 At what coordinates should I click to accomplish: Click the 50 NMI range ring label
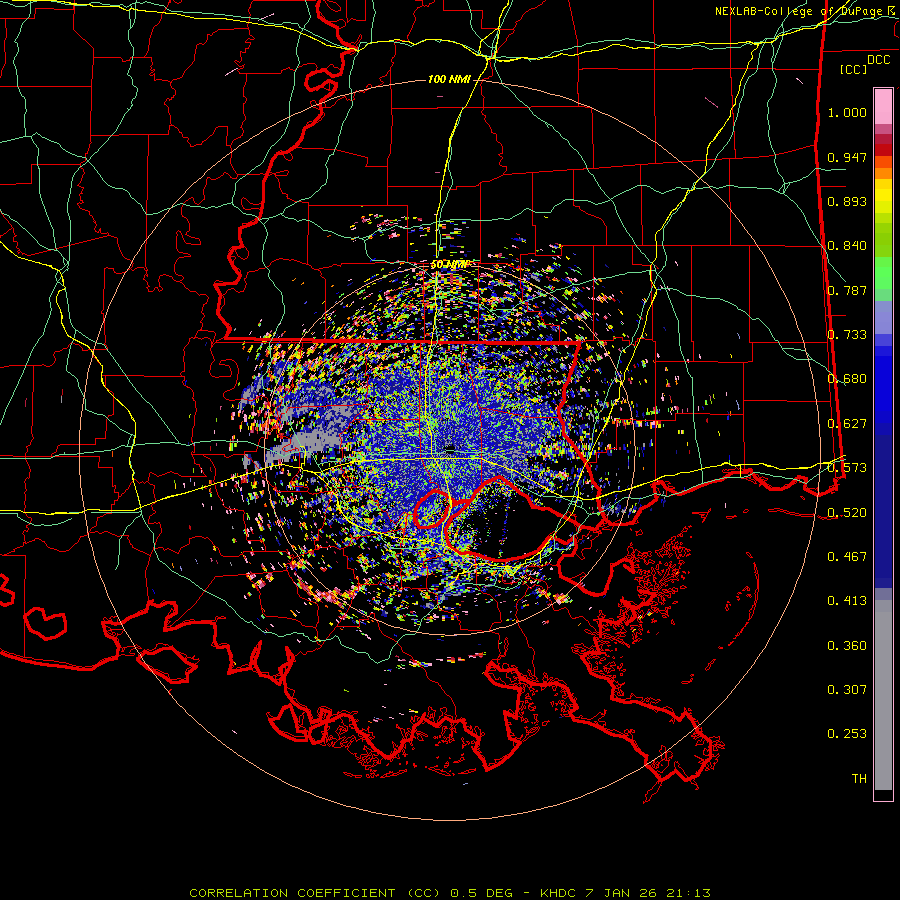449,265
